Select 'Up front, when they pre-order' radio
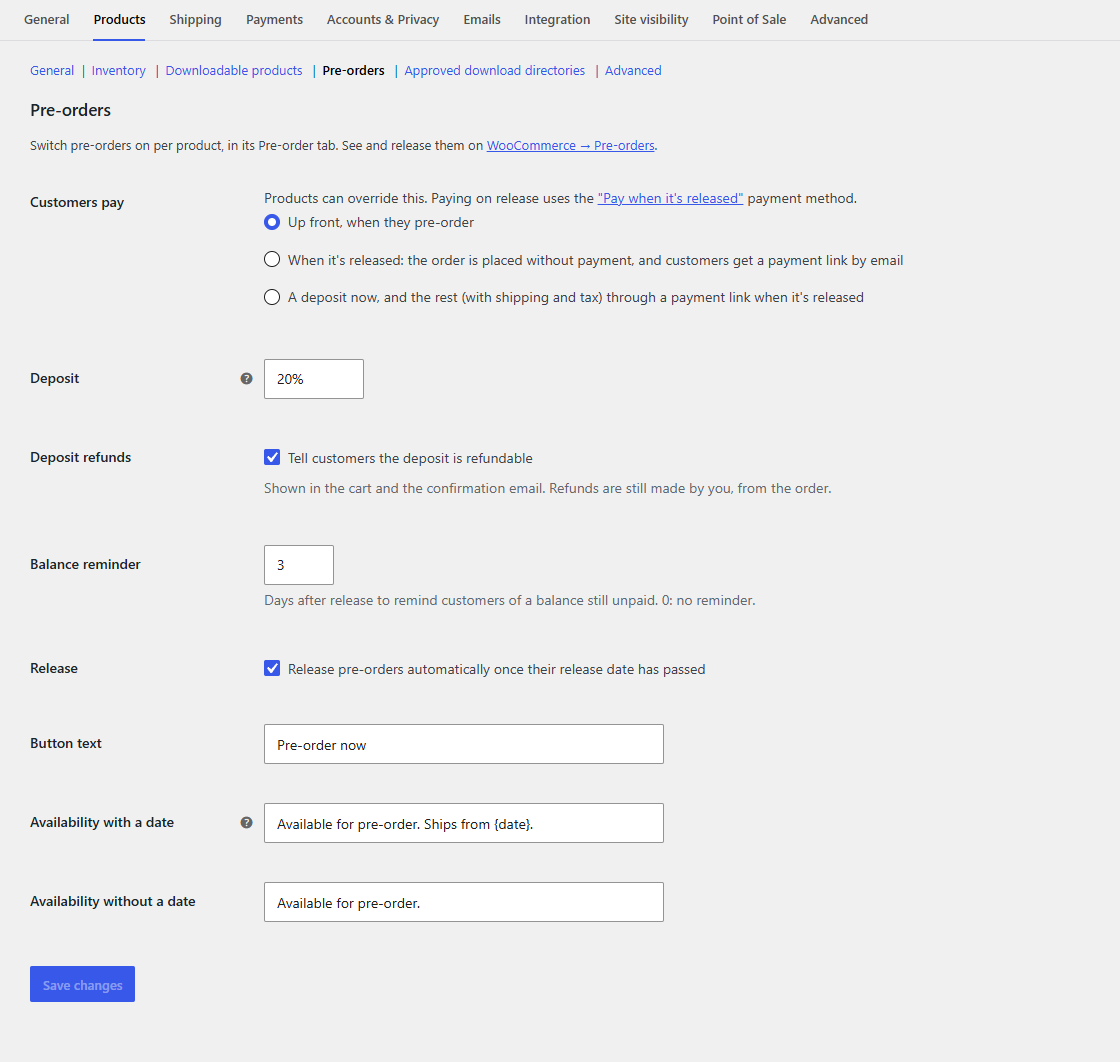 click(x=272, y=222)
